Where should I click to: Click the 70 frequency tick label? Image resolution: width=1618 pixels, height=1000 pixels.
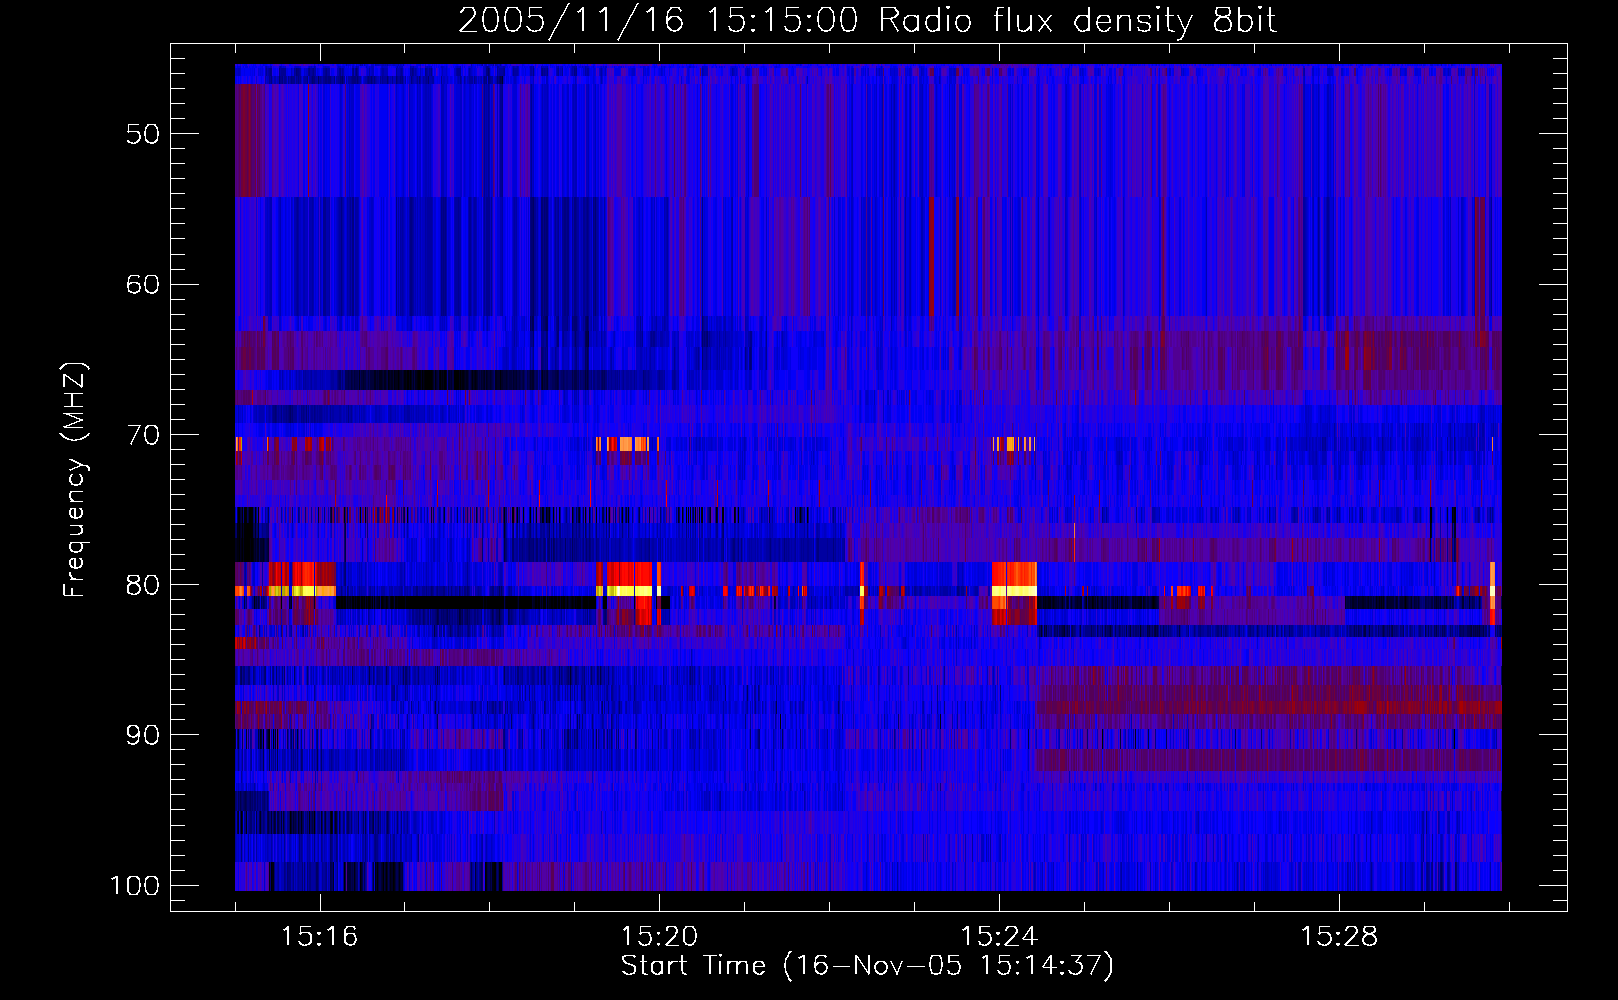(143, 435)
